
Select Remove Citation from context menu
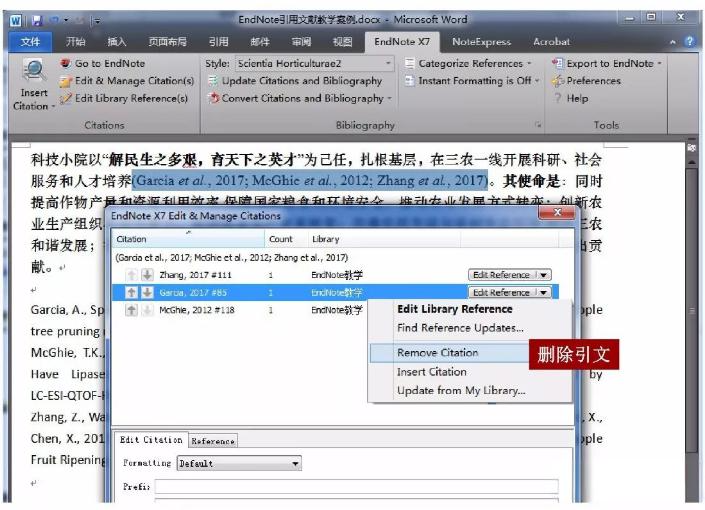pyautogui.click(x=437, y=352)
